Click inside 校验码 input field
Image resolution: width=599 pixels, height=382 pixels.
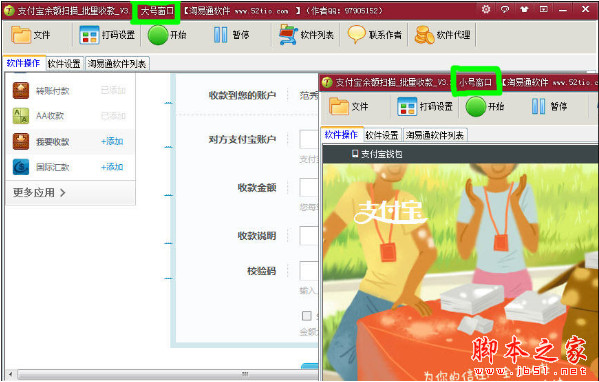pyautogui.click(x=309, y=271)
